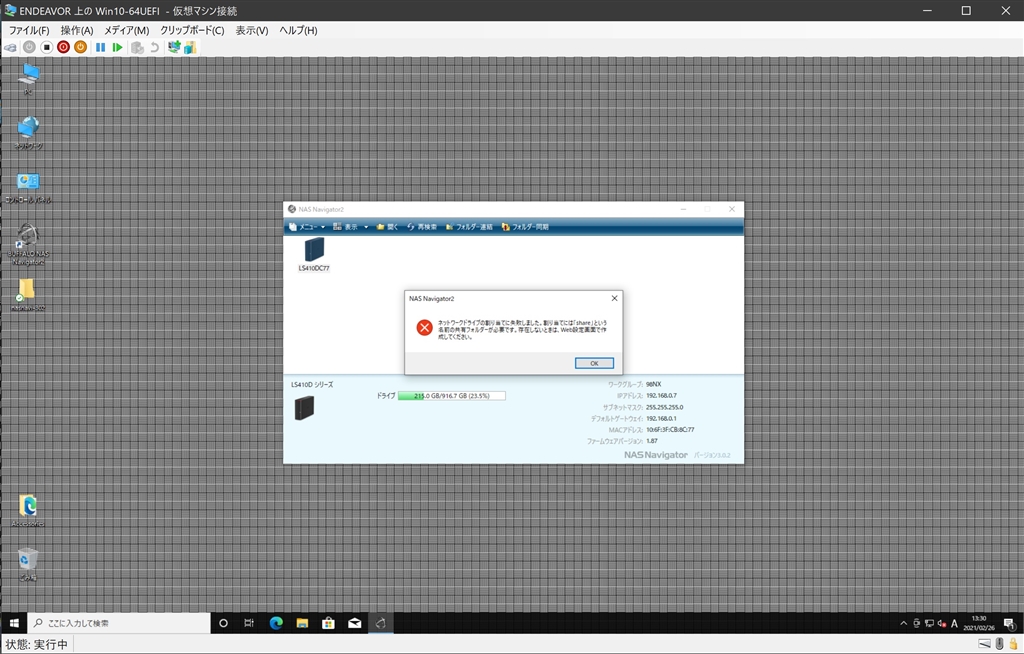Click workgroup value 98NX
The width and height of the screenshot is (1024, 654).
pos(653,384)
